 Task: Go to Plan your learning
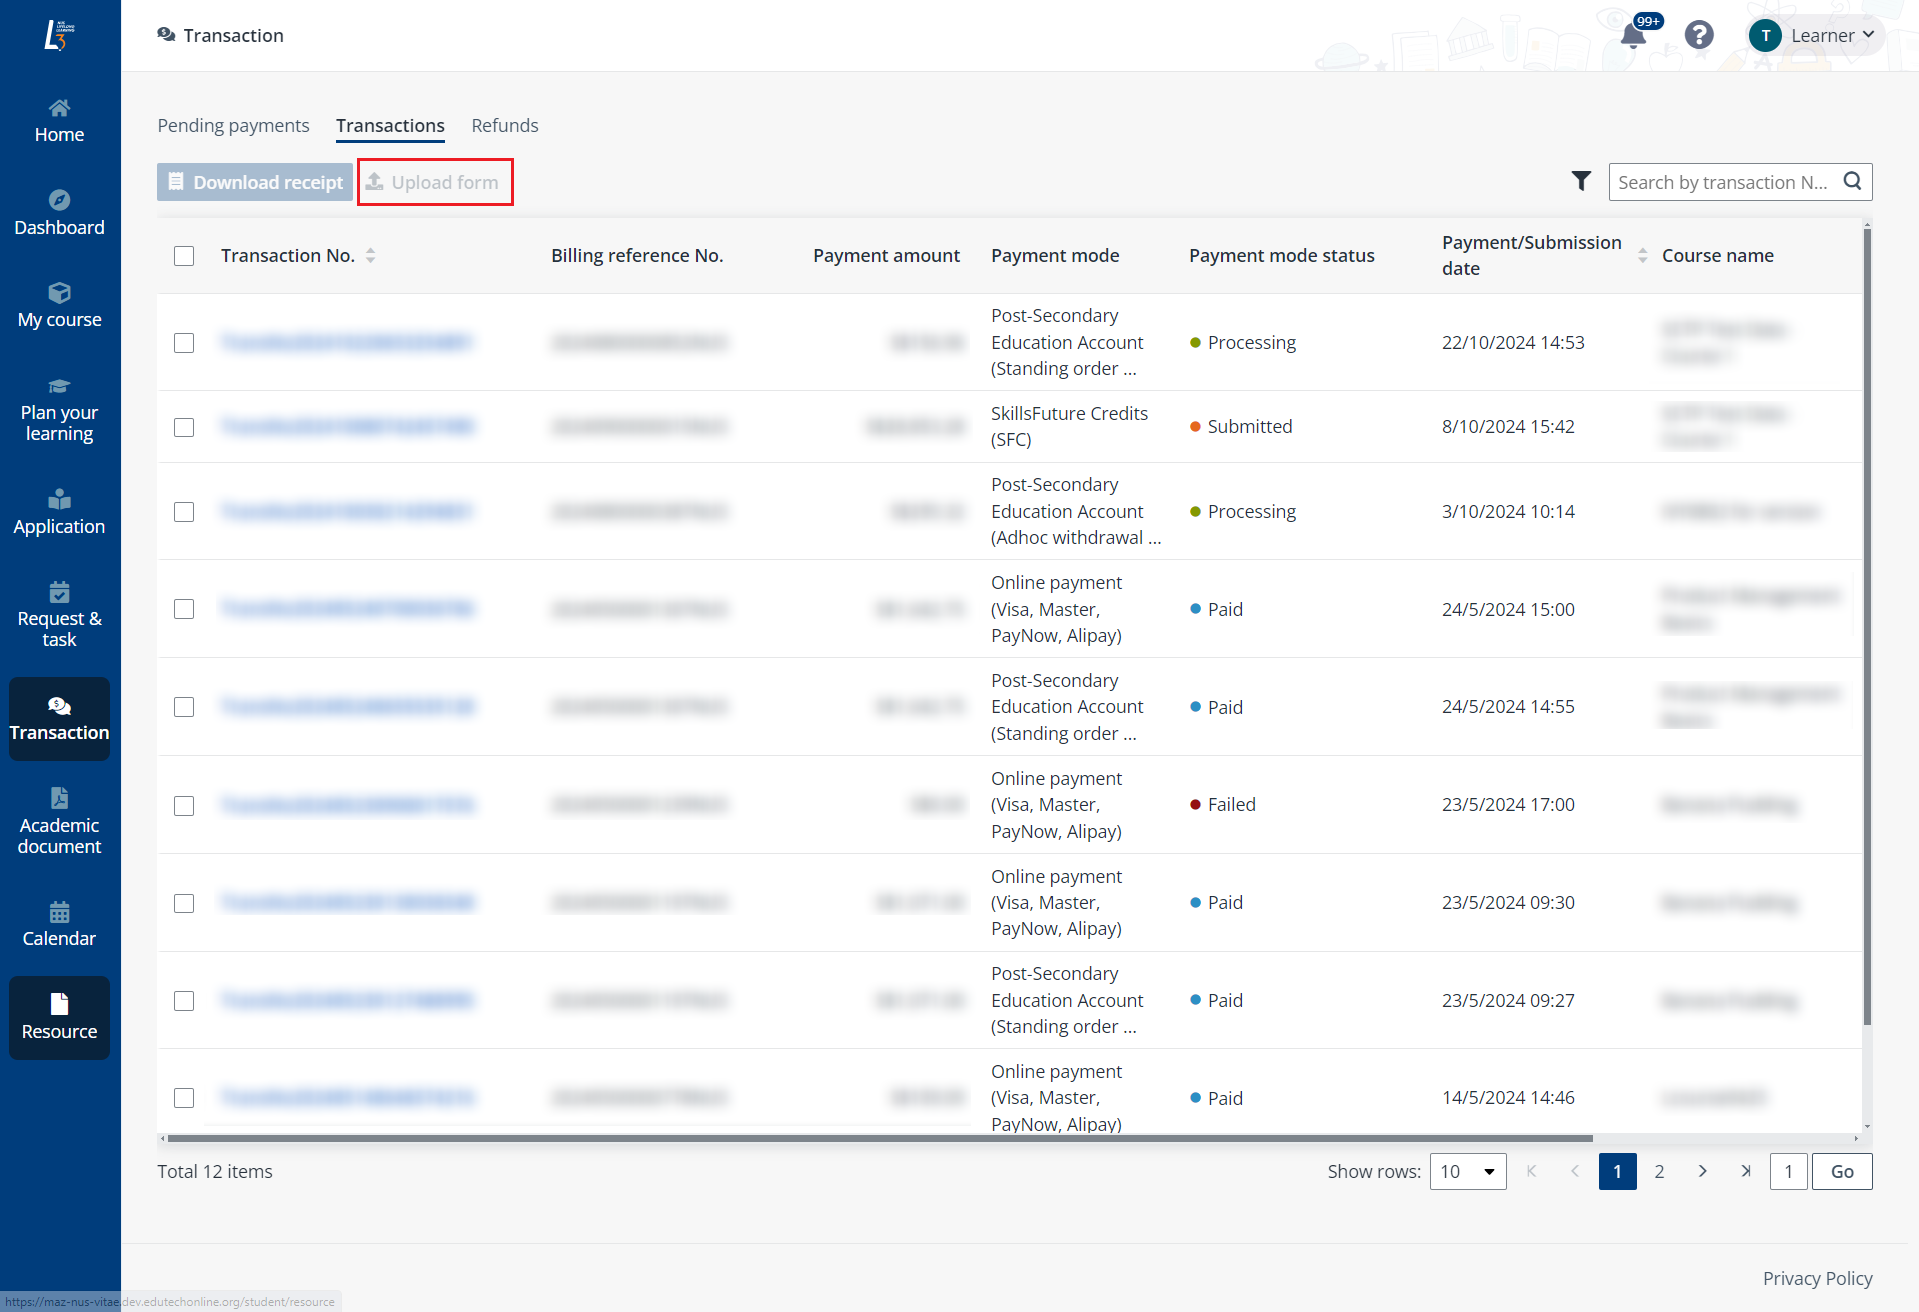[x=59, y=409]
